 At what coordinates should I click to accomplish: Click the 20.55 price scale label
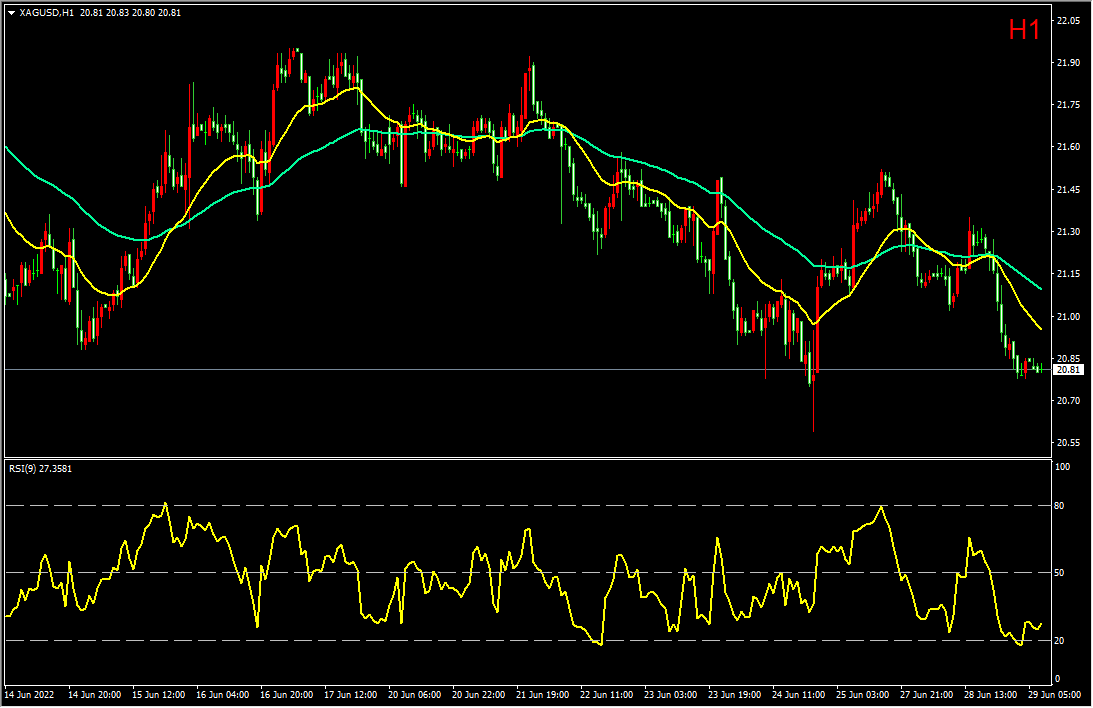(x=1069, y=442)
